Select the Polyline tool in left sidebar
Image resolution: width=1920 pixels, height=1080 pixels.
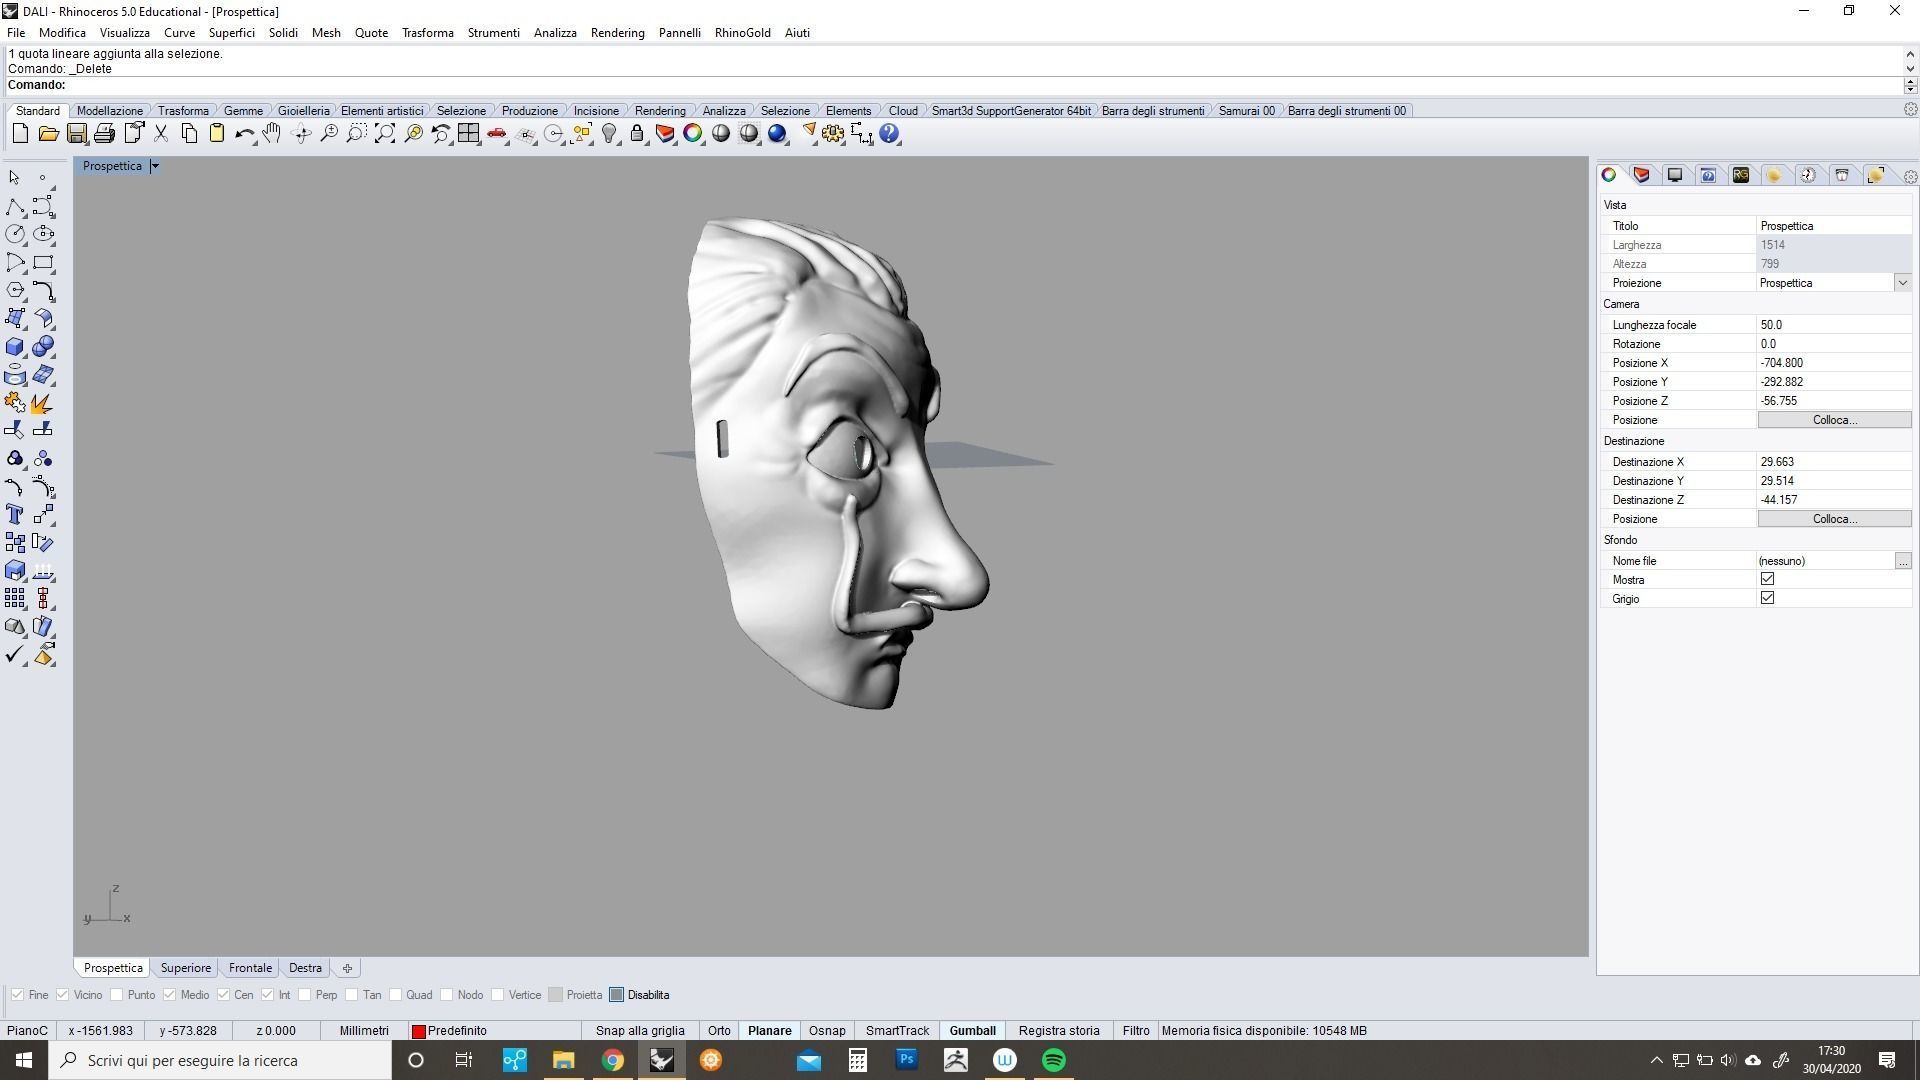click(15, 206)
